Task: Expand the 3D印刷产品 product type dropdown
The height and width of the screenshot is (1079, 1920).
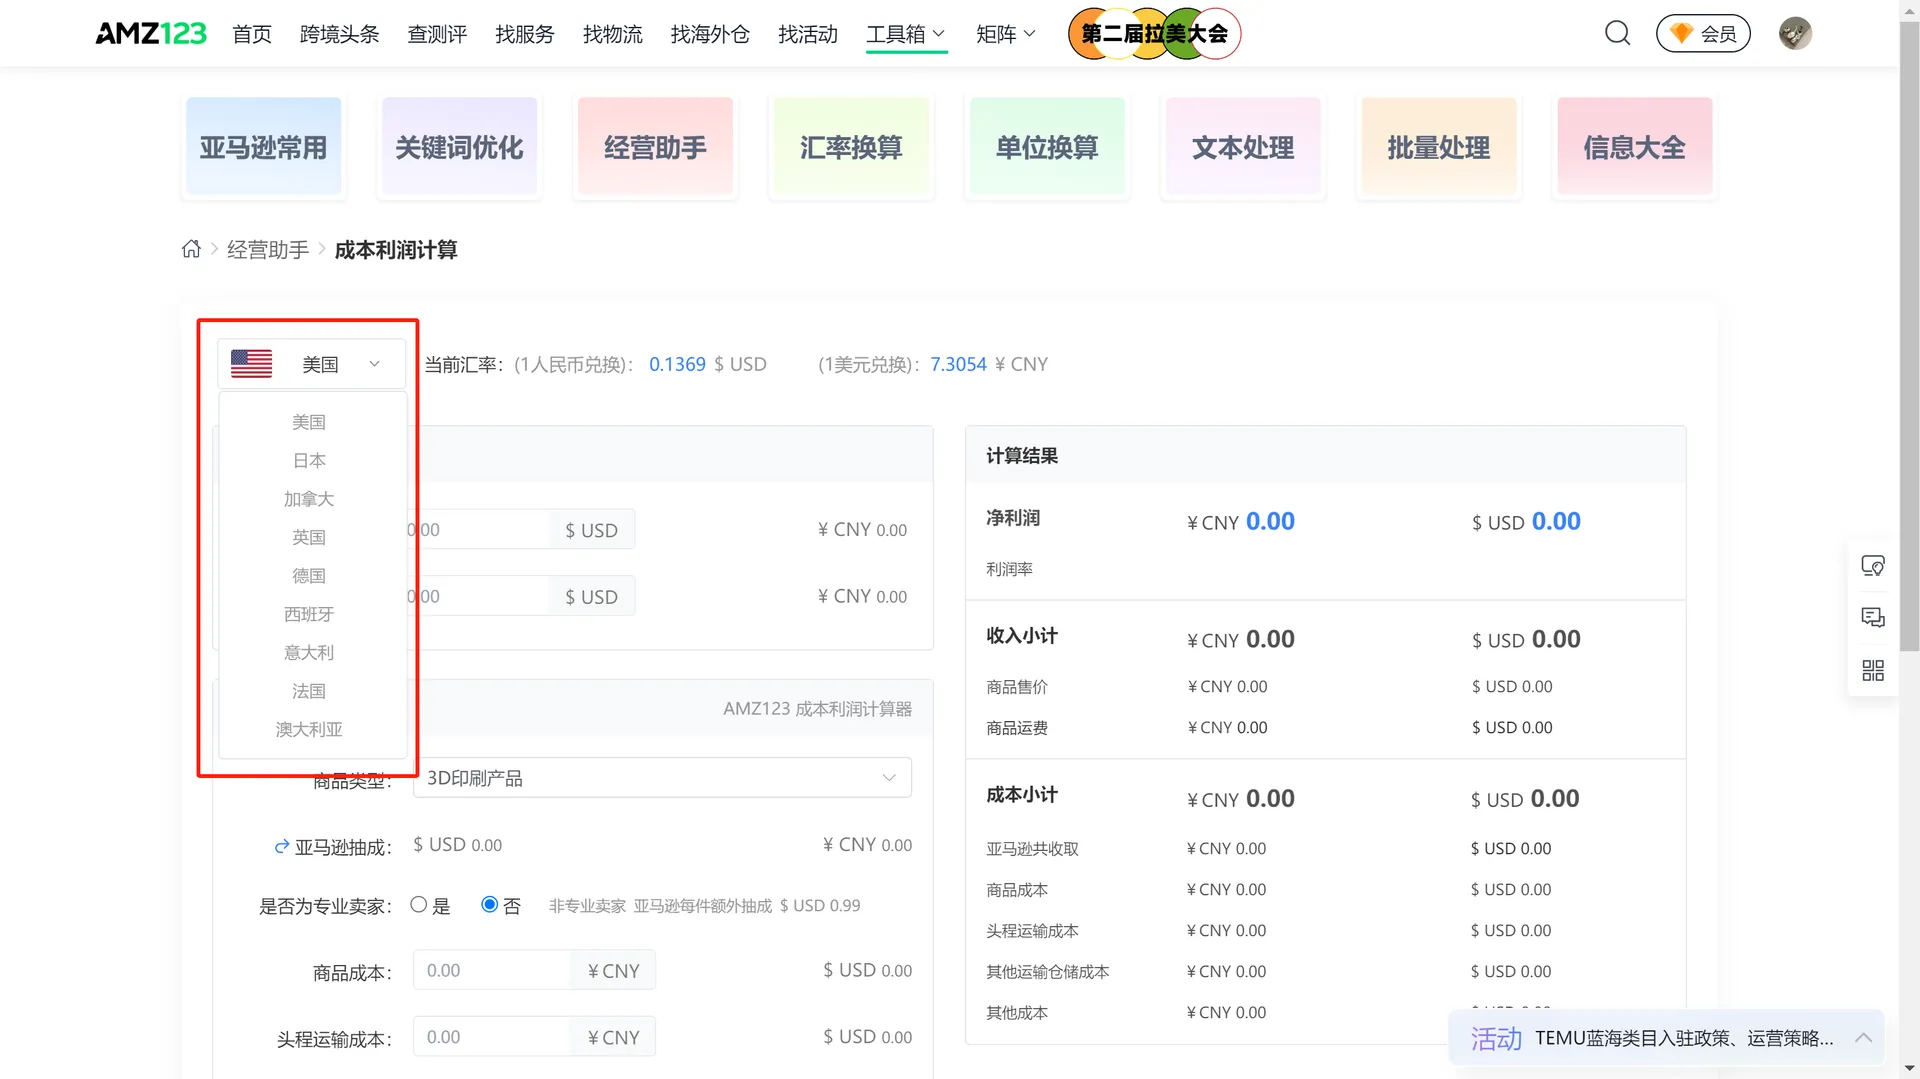Action: coord(662,778)
